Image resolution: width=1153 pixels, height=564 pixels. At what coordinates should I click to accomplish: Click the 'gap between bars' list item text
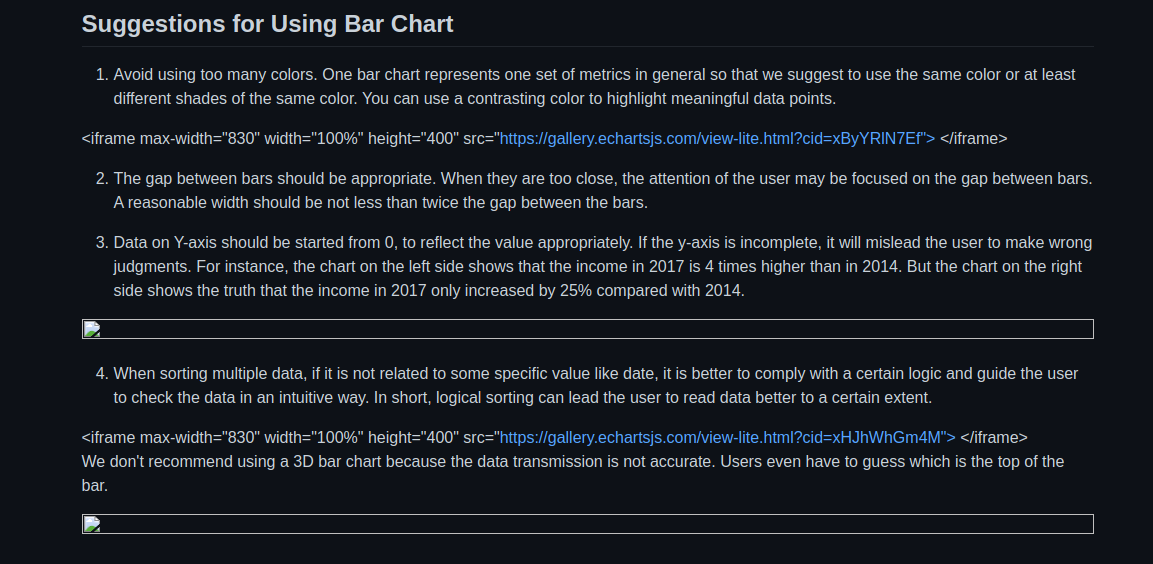603,190
